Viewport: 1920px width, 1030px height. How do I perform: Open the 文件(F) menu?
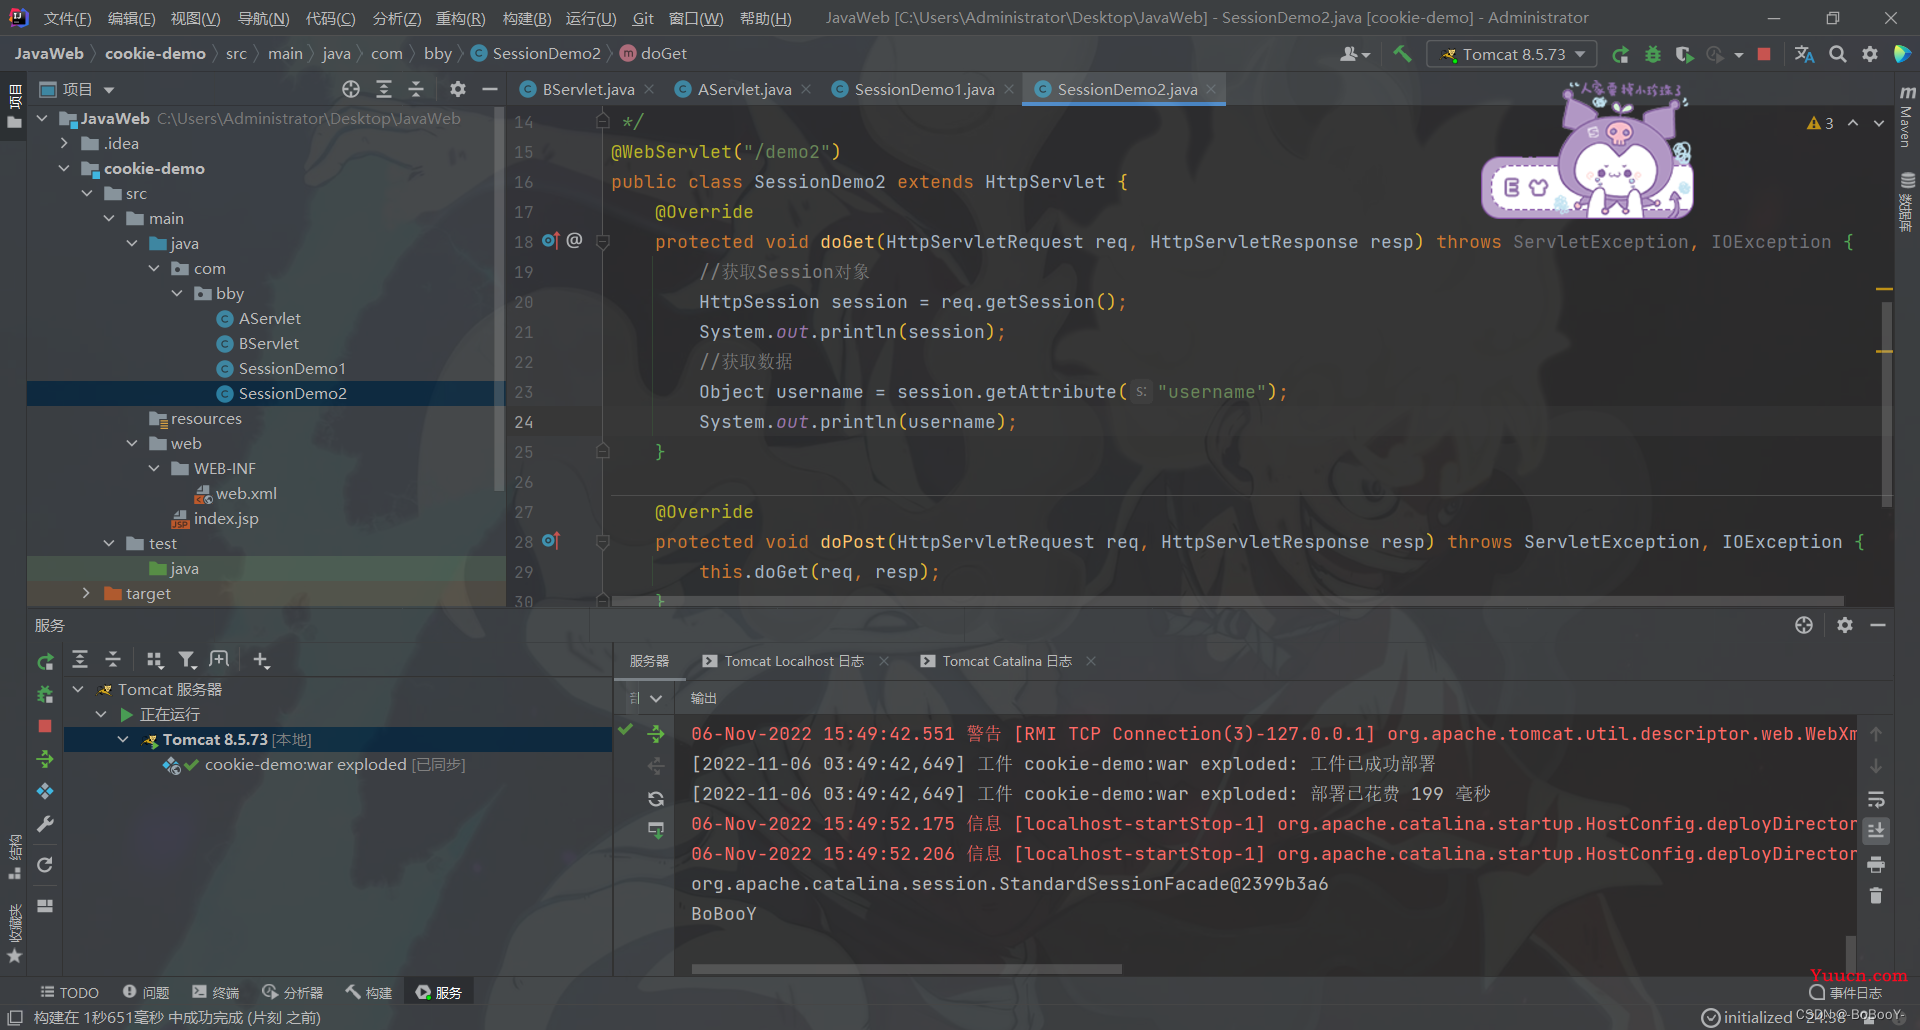[67, 18]
